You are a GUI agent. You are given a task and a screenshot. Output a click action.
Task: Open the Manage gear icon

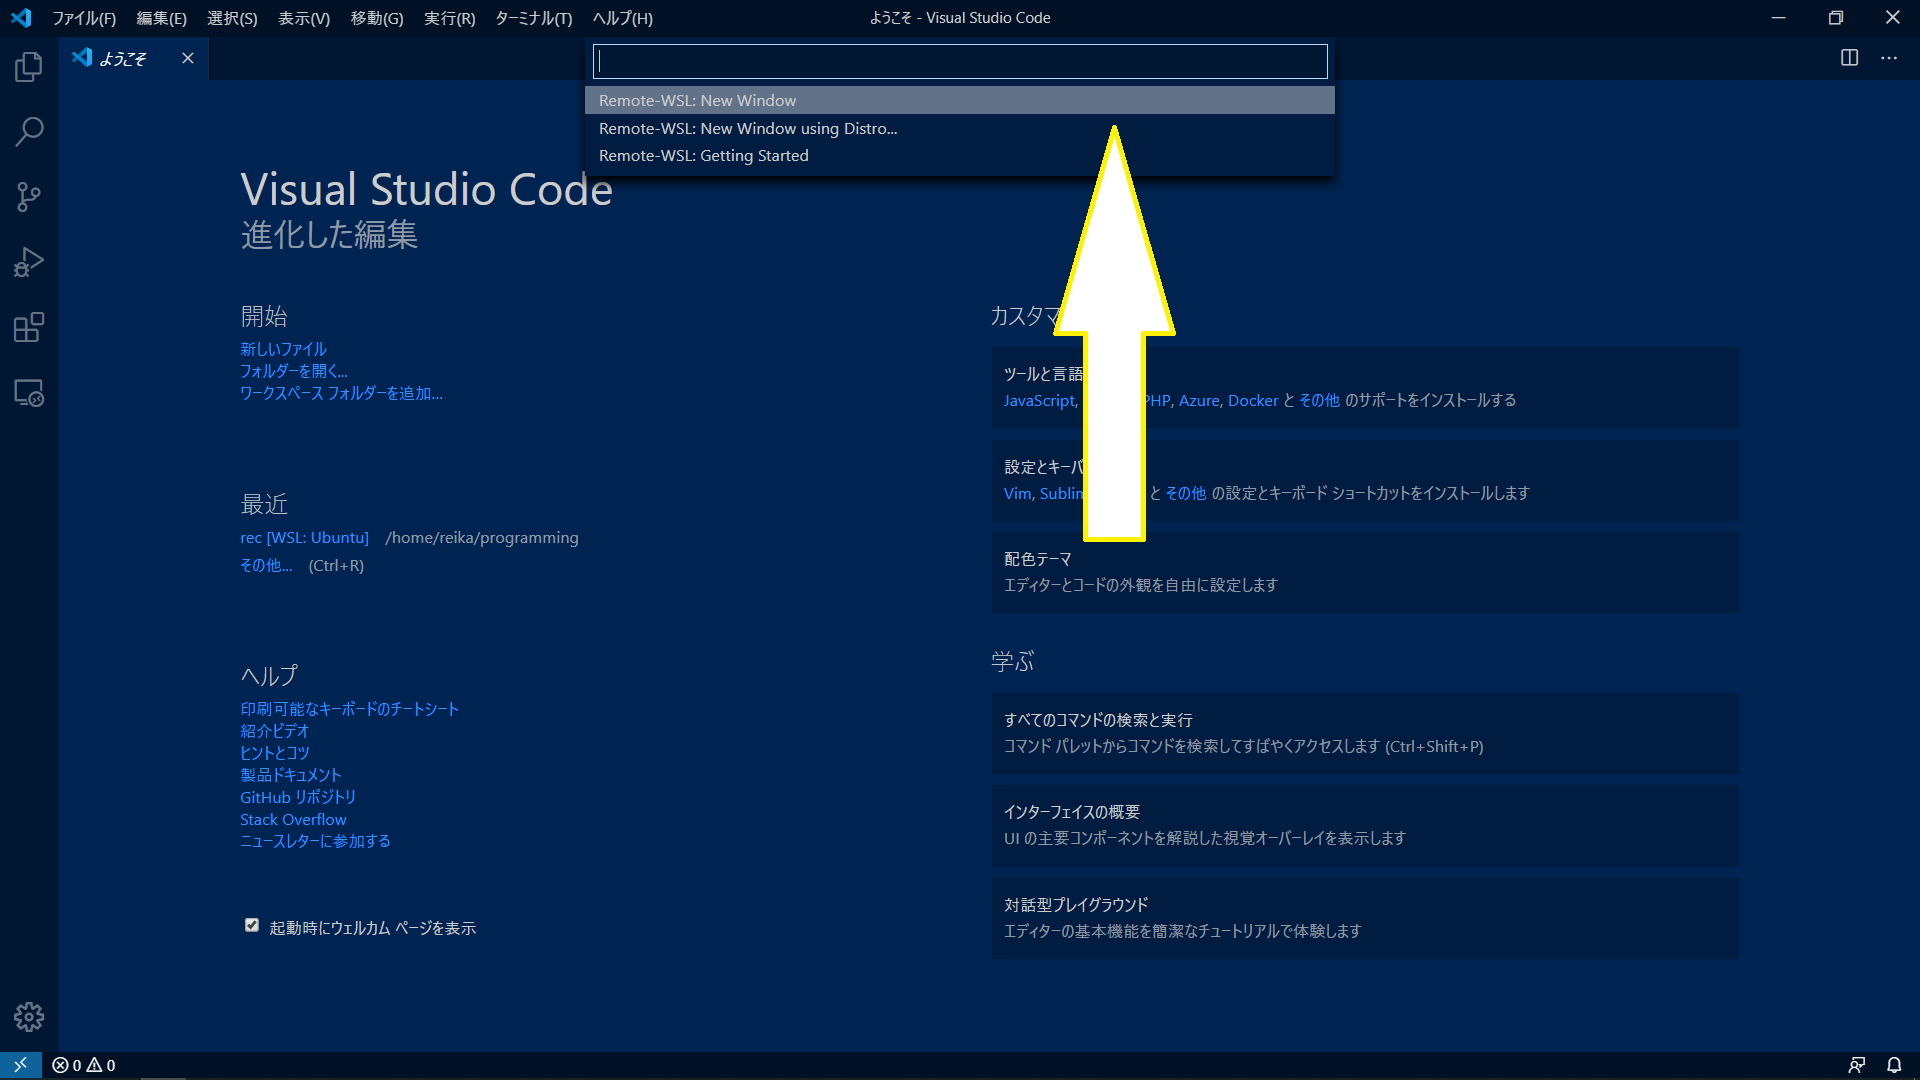28,1016
